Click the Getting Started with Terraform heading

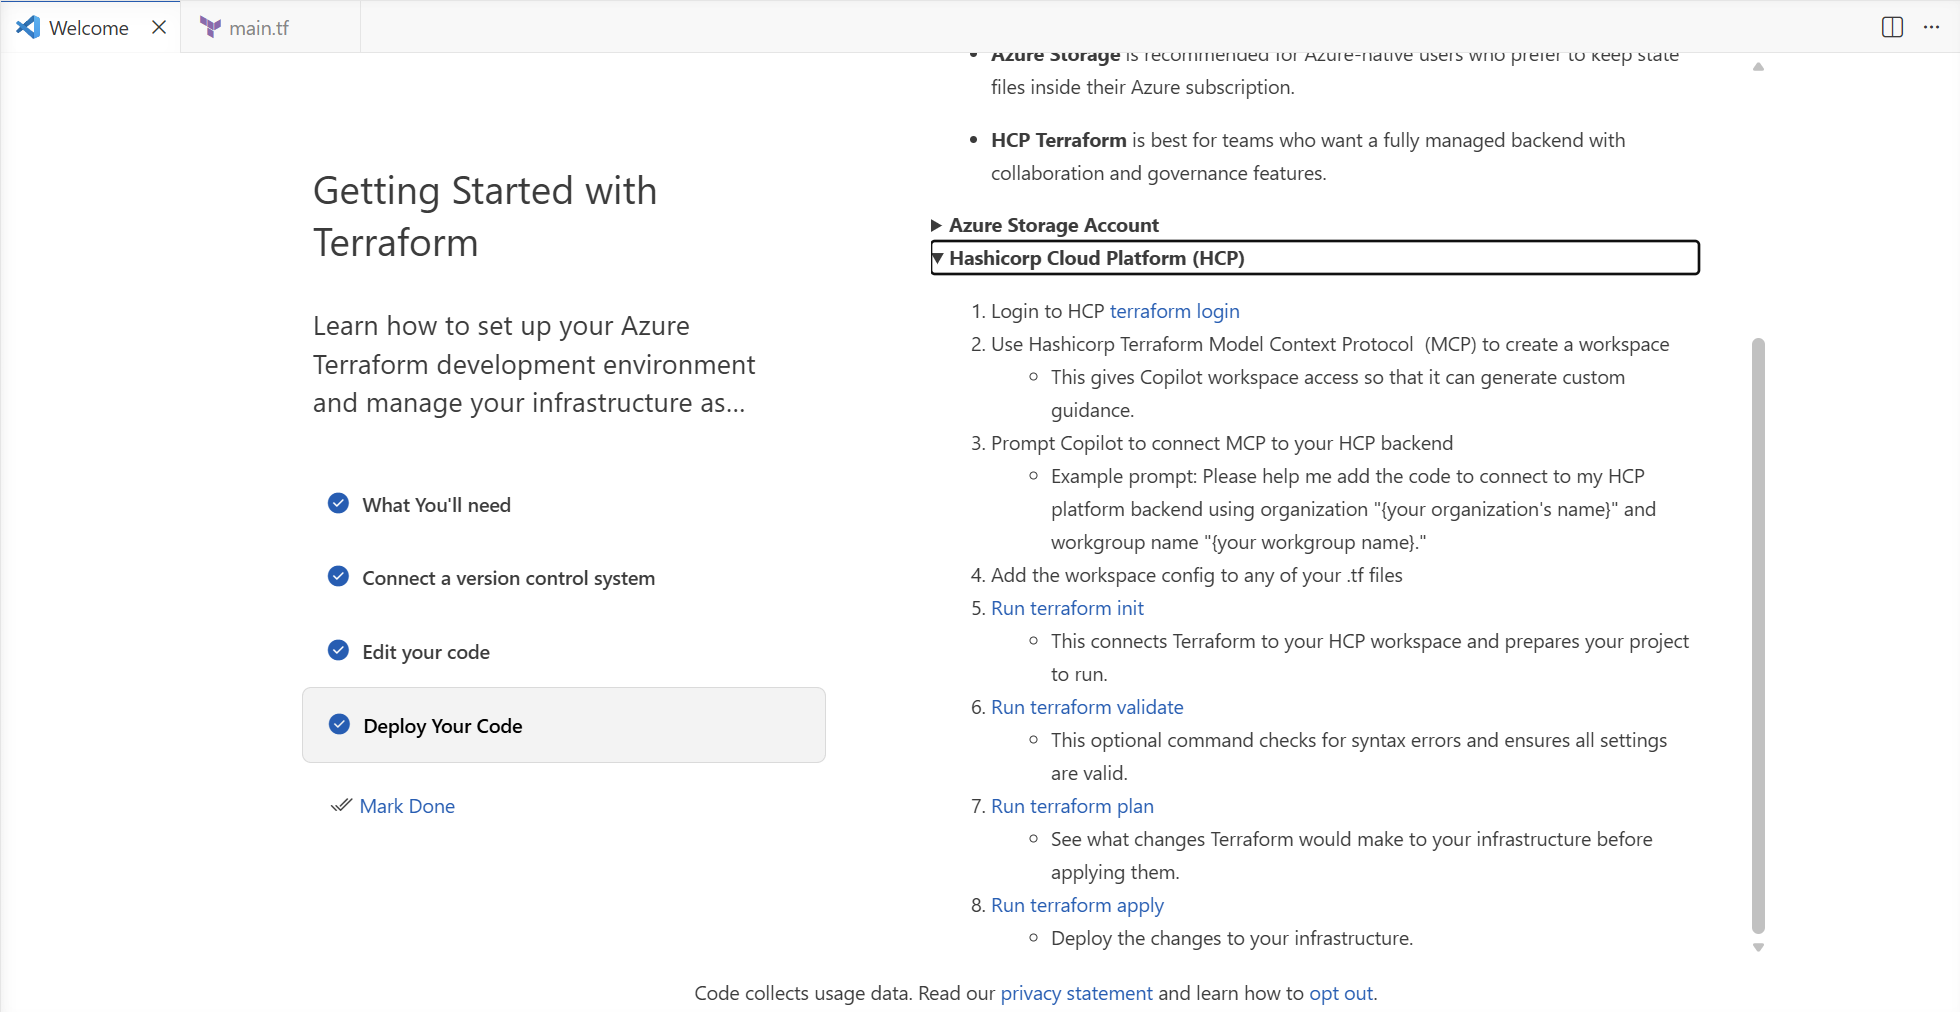[485, 217]
